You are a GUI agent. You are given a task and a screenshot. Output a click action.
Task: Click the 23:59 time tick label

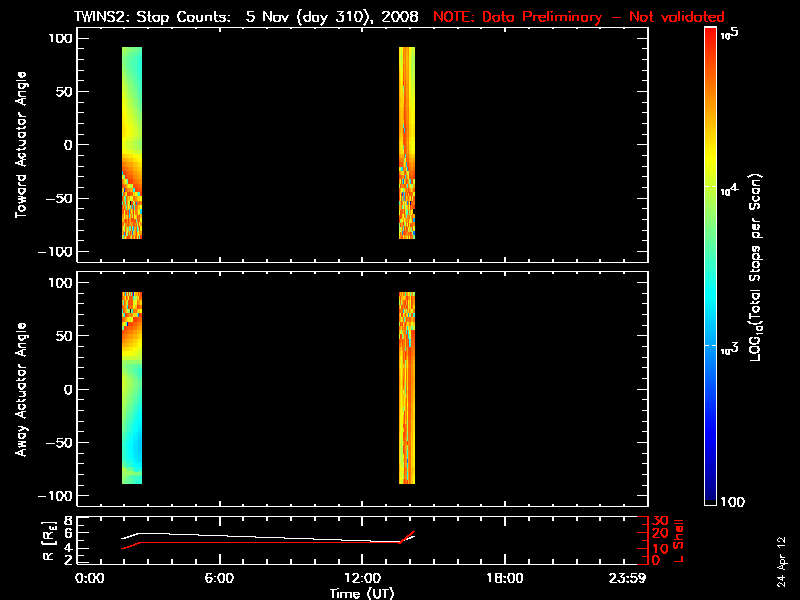pyautogui.click(x=628, y=579)
